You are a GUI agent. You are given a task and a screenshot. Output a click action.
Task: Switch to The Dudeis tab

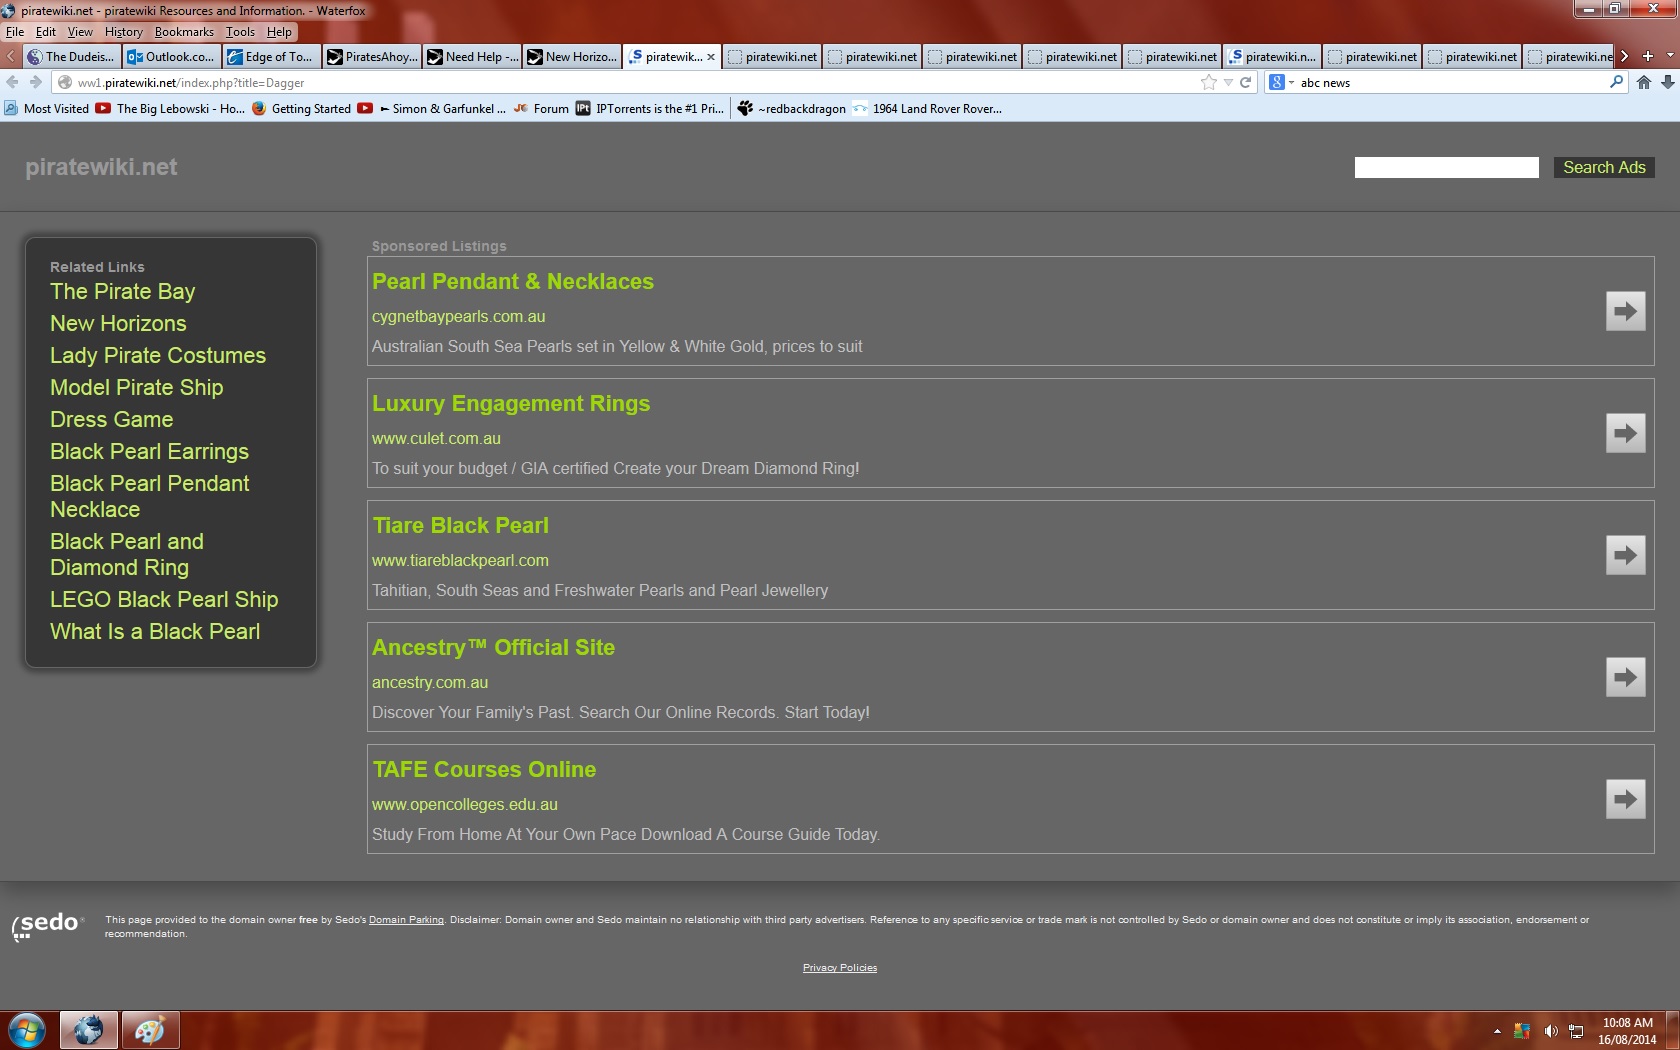pos(71,56)
